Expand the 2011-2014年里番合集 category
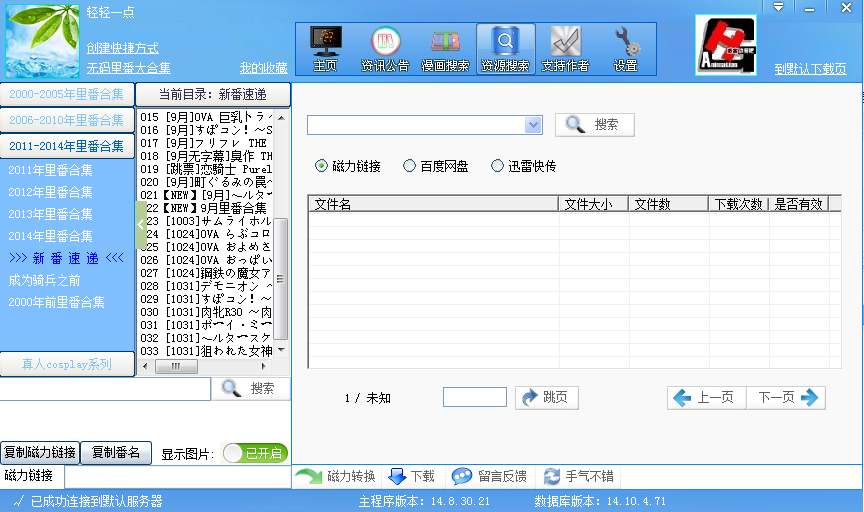 (x=67, y=146)
